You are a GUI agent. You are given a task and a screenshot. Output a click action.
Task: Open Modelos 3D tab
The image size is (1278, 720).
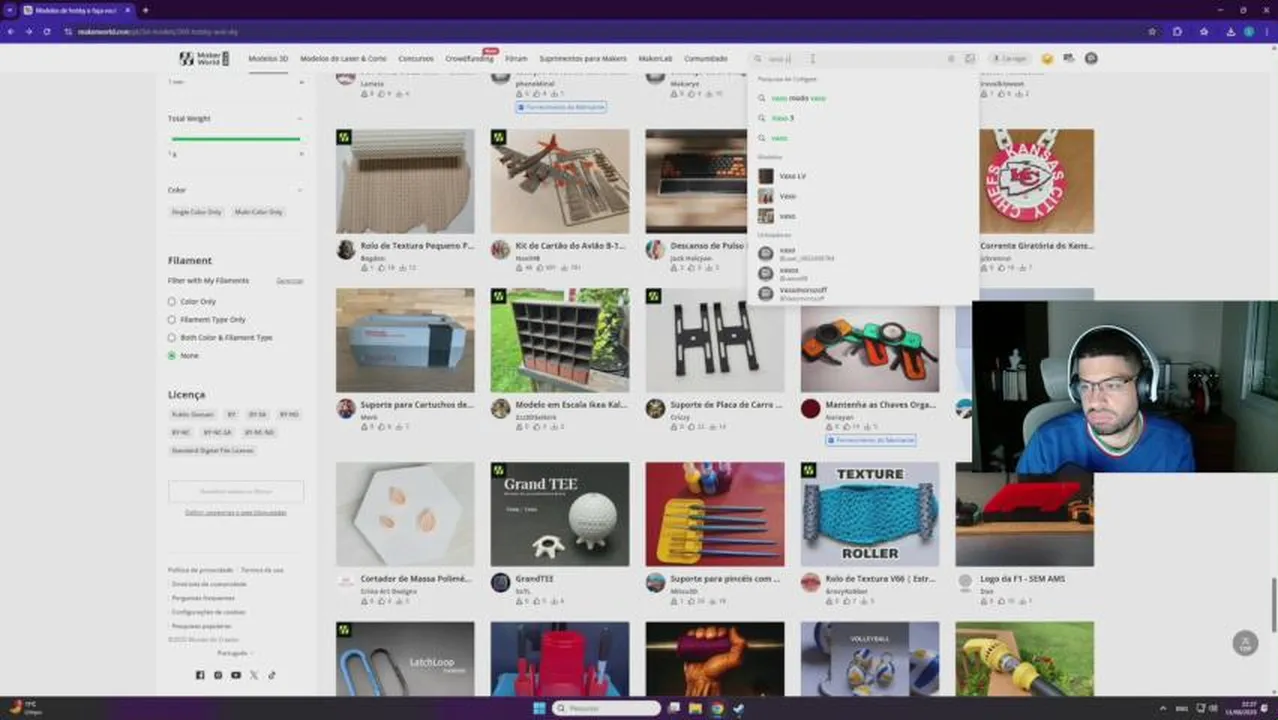click(268, 59)
